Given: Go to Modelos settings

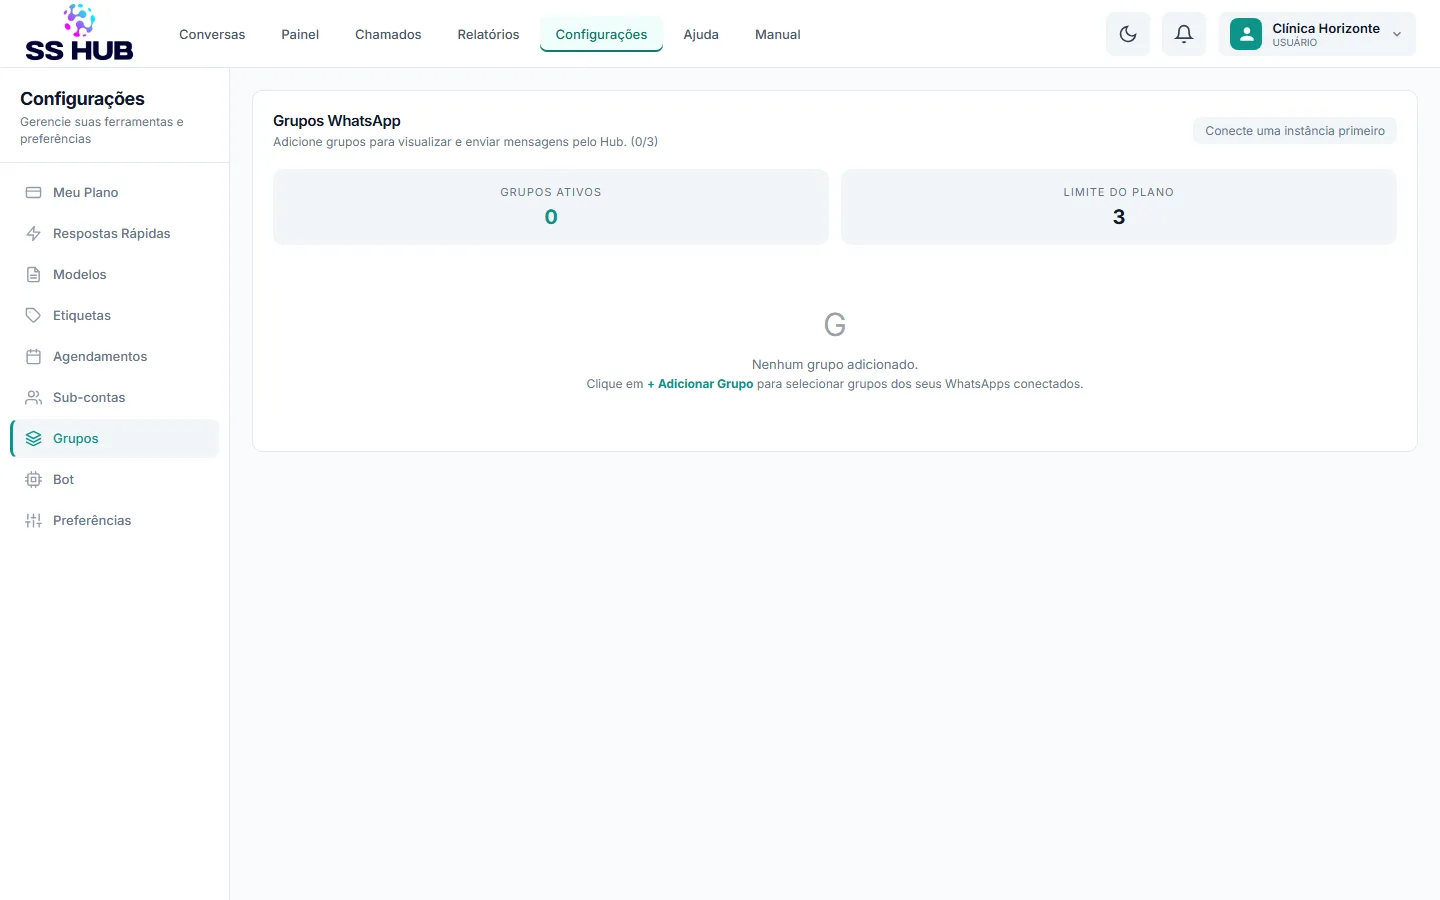Looking at the screenshot, I should click(115, 274).
